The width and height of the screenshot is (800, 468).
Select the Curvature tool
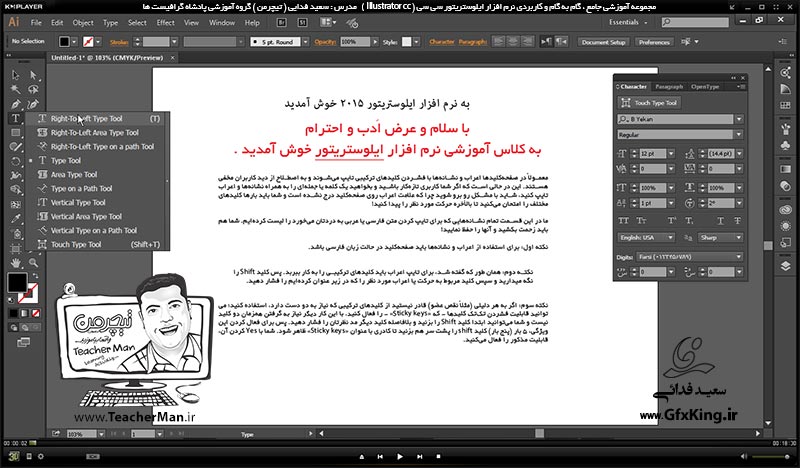click(33, 104)
